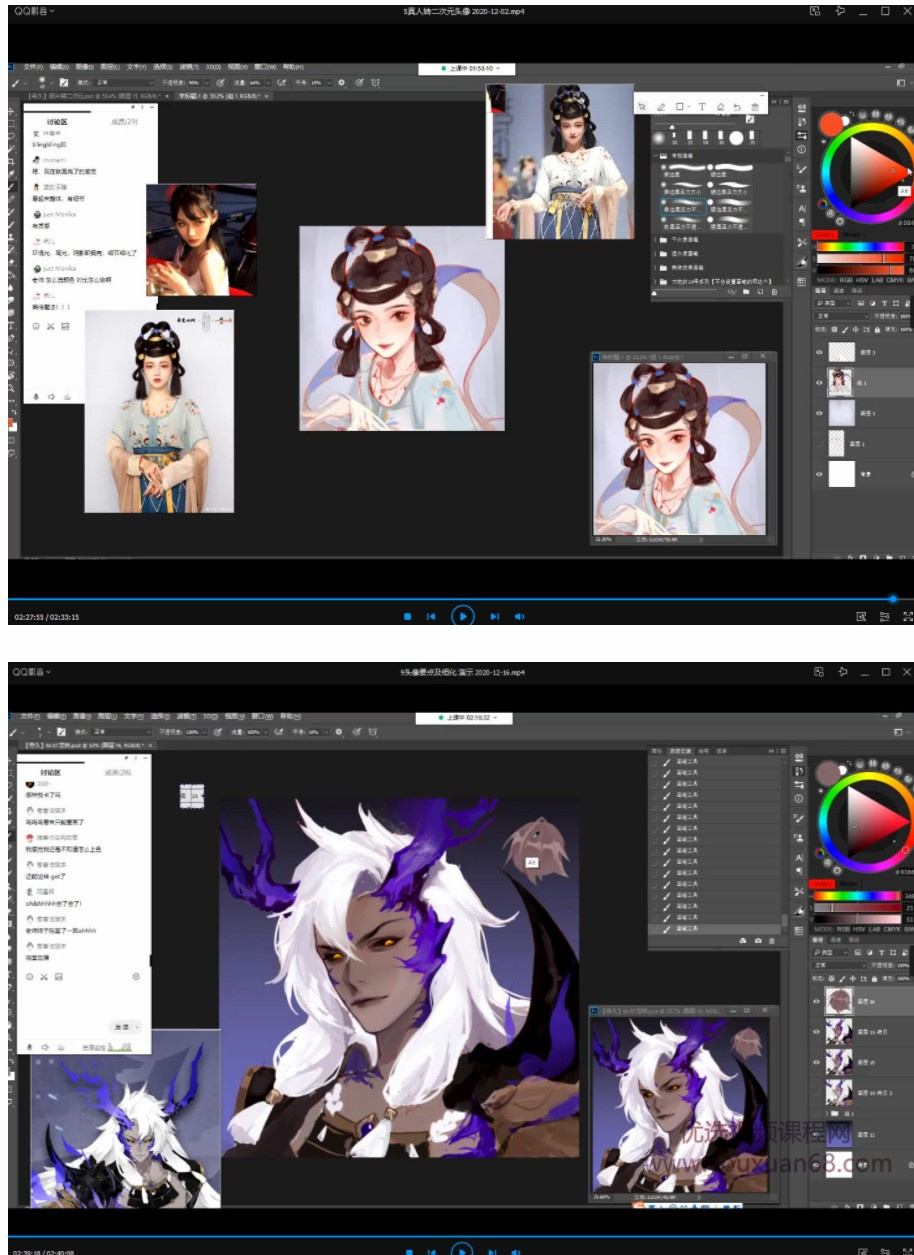Screen dimensions: 914x1255
Task: Expand the last brush folder in the brush presets panel
Action: (656, 282)
